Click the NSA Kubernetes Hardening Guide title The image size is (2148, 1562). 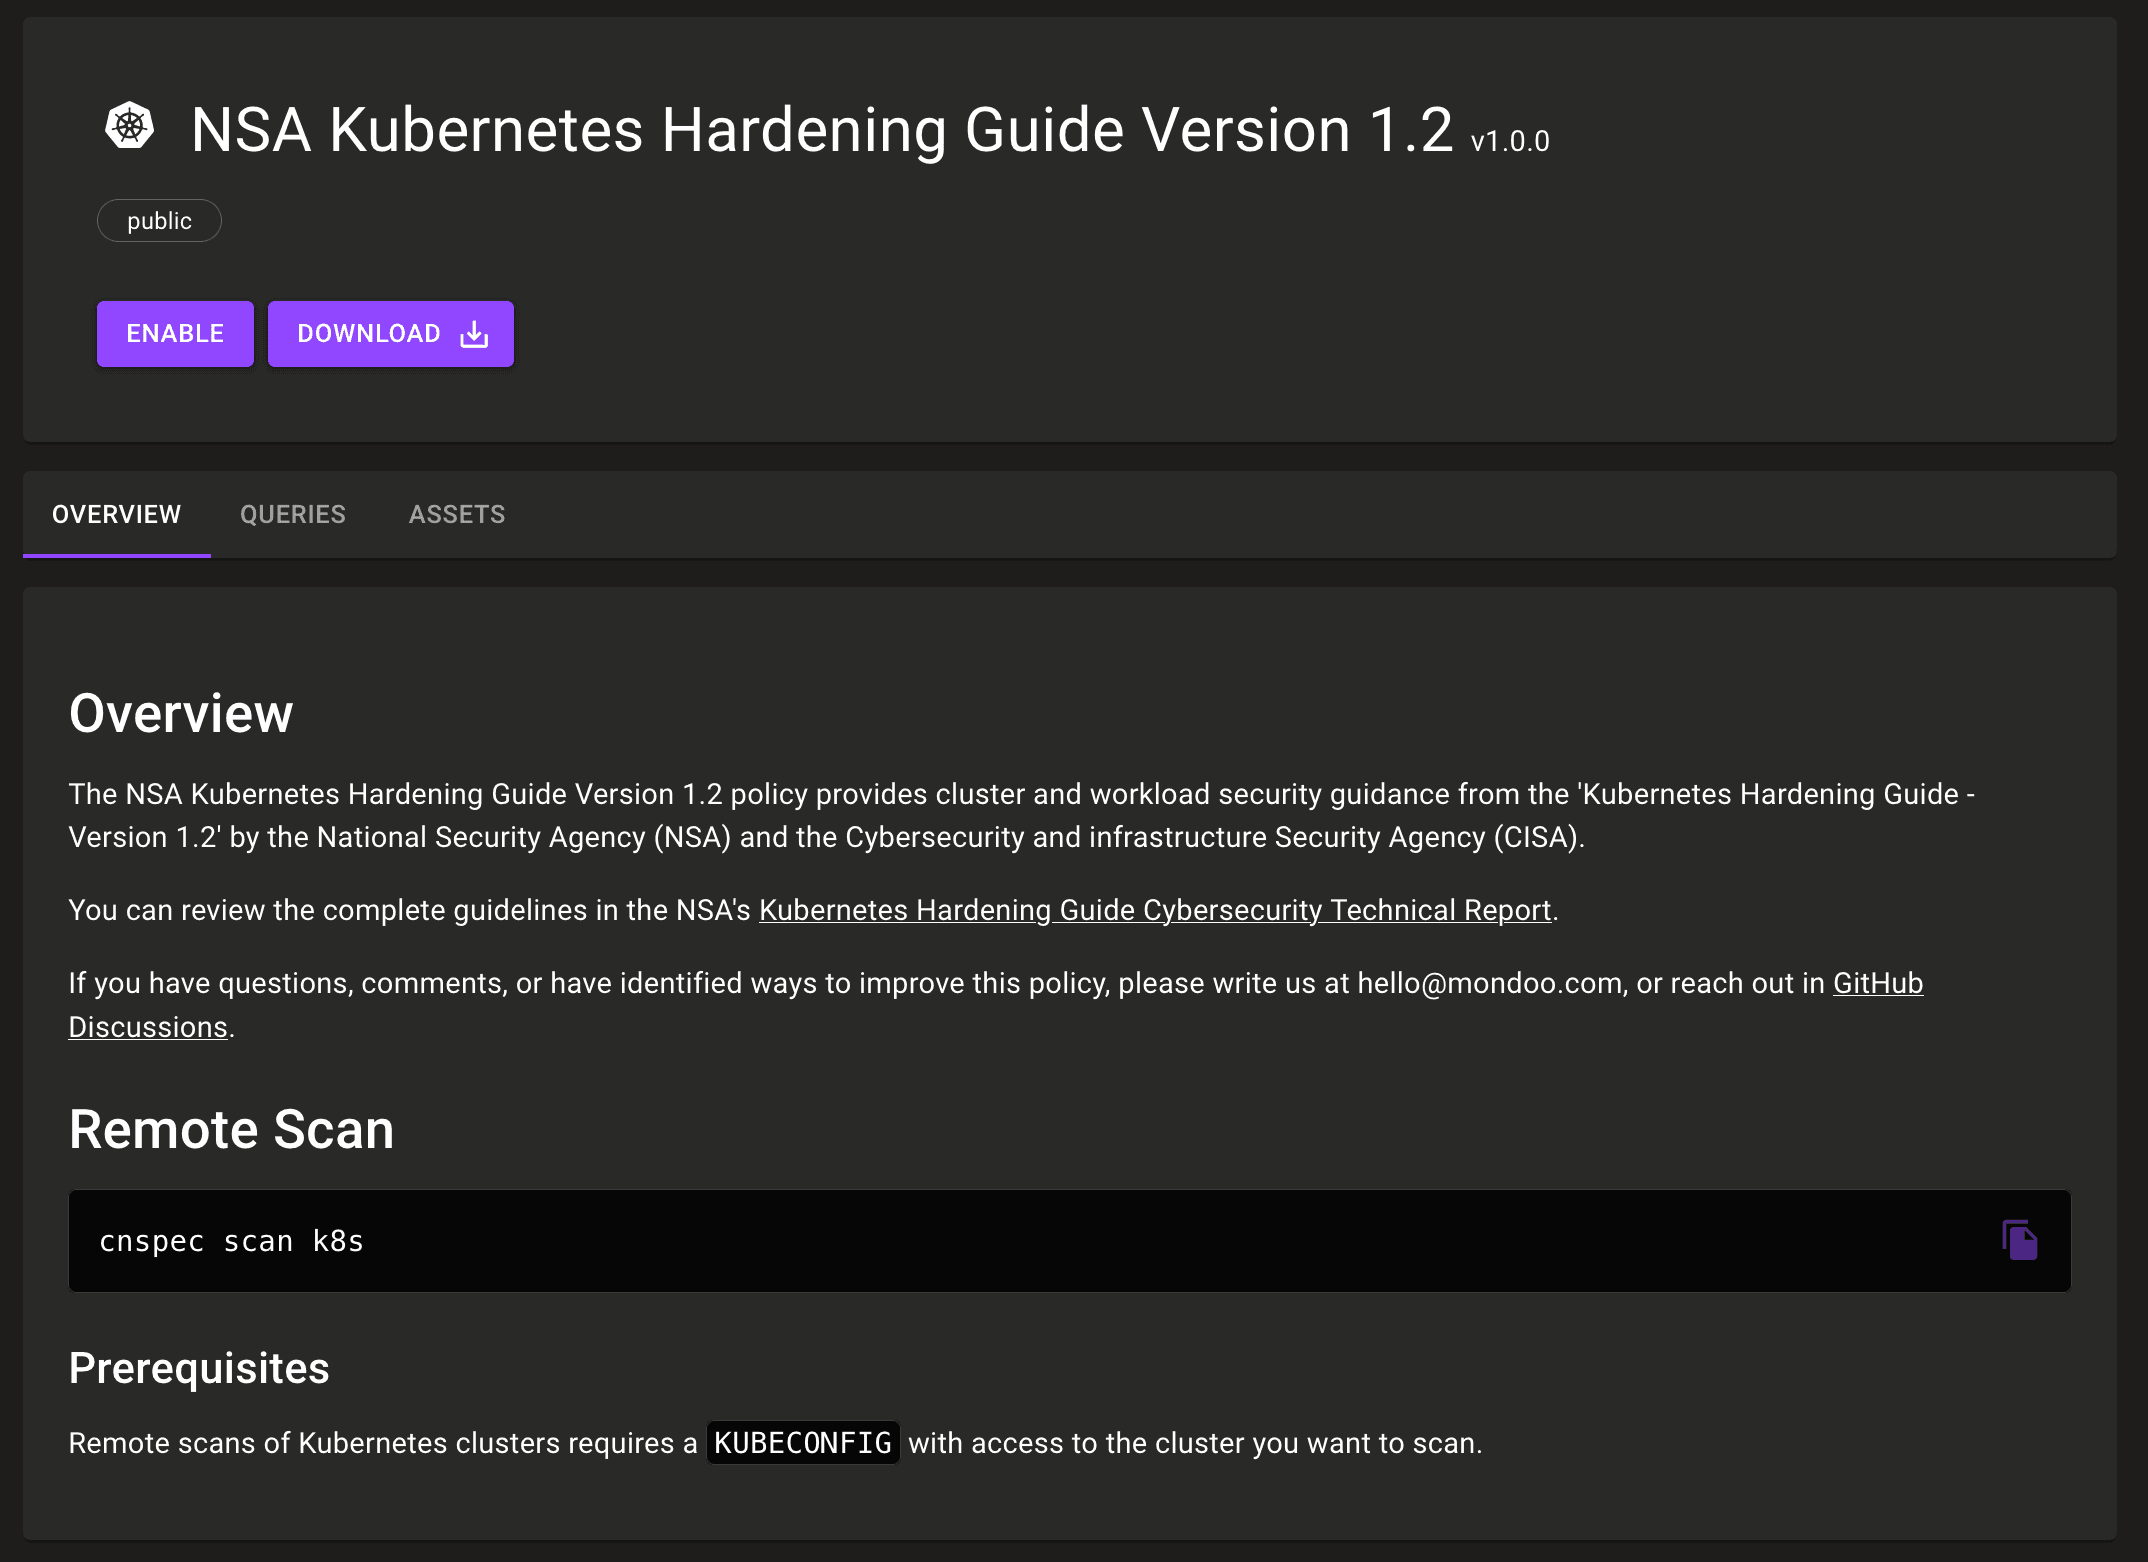pos(821,130)
